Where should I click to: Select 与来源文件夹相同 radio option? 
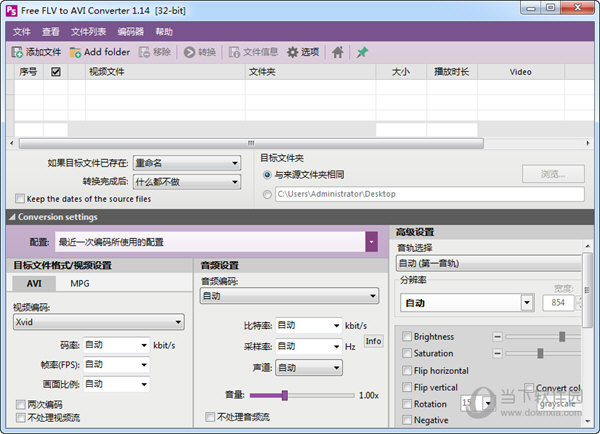tap(267, 175)
